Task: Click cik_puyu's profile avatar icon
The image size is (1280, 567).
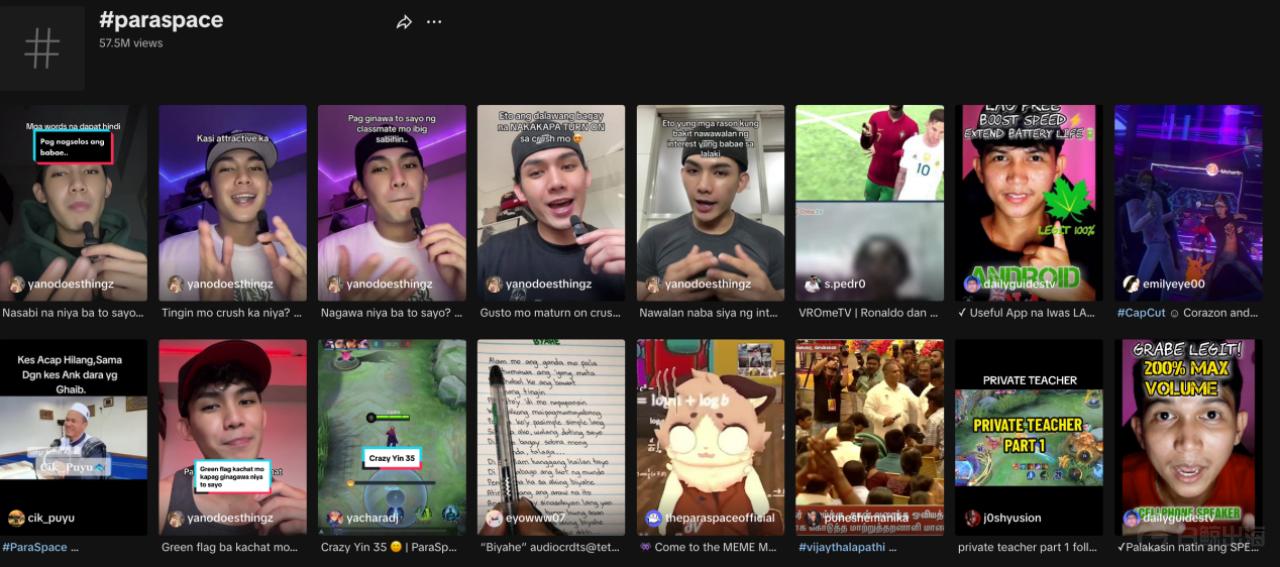Action: point(16,518)
